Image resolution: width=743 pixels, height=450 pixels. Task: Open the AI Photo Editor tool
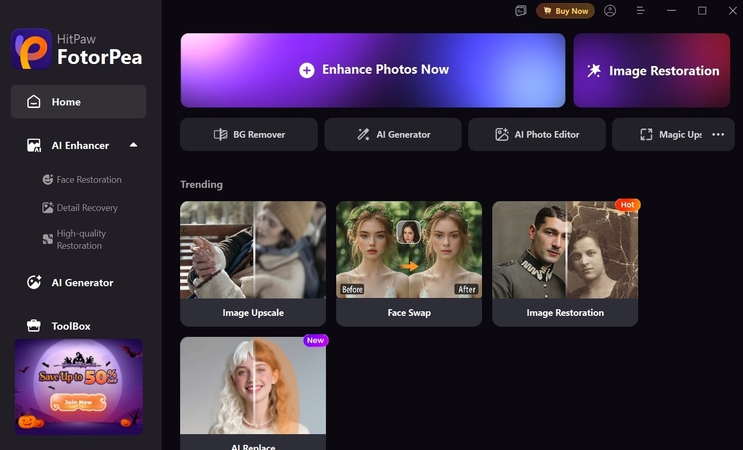coord(537,135)
